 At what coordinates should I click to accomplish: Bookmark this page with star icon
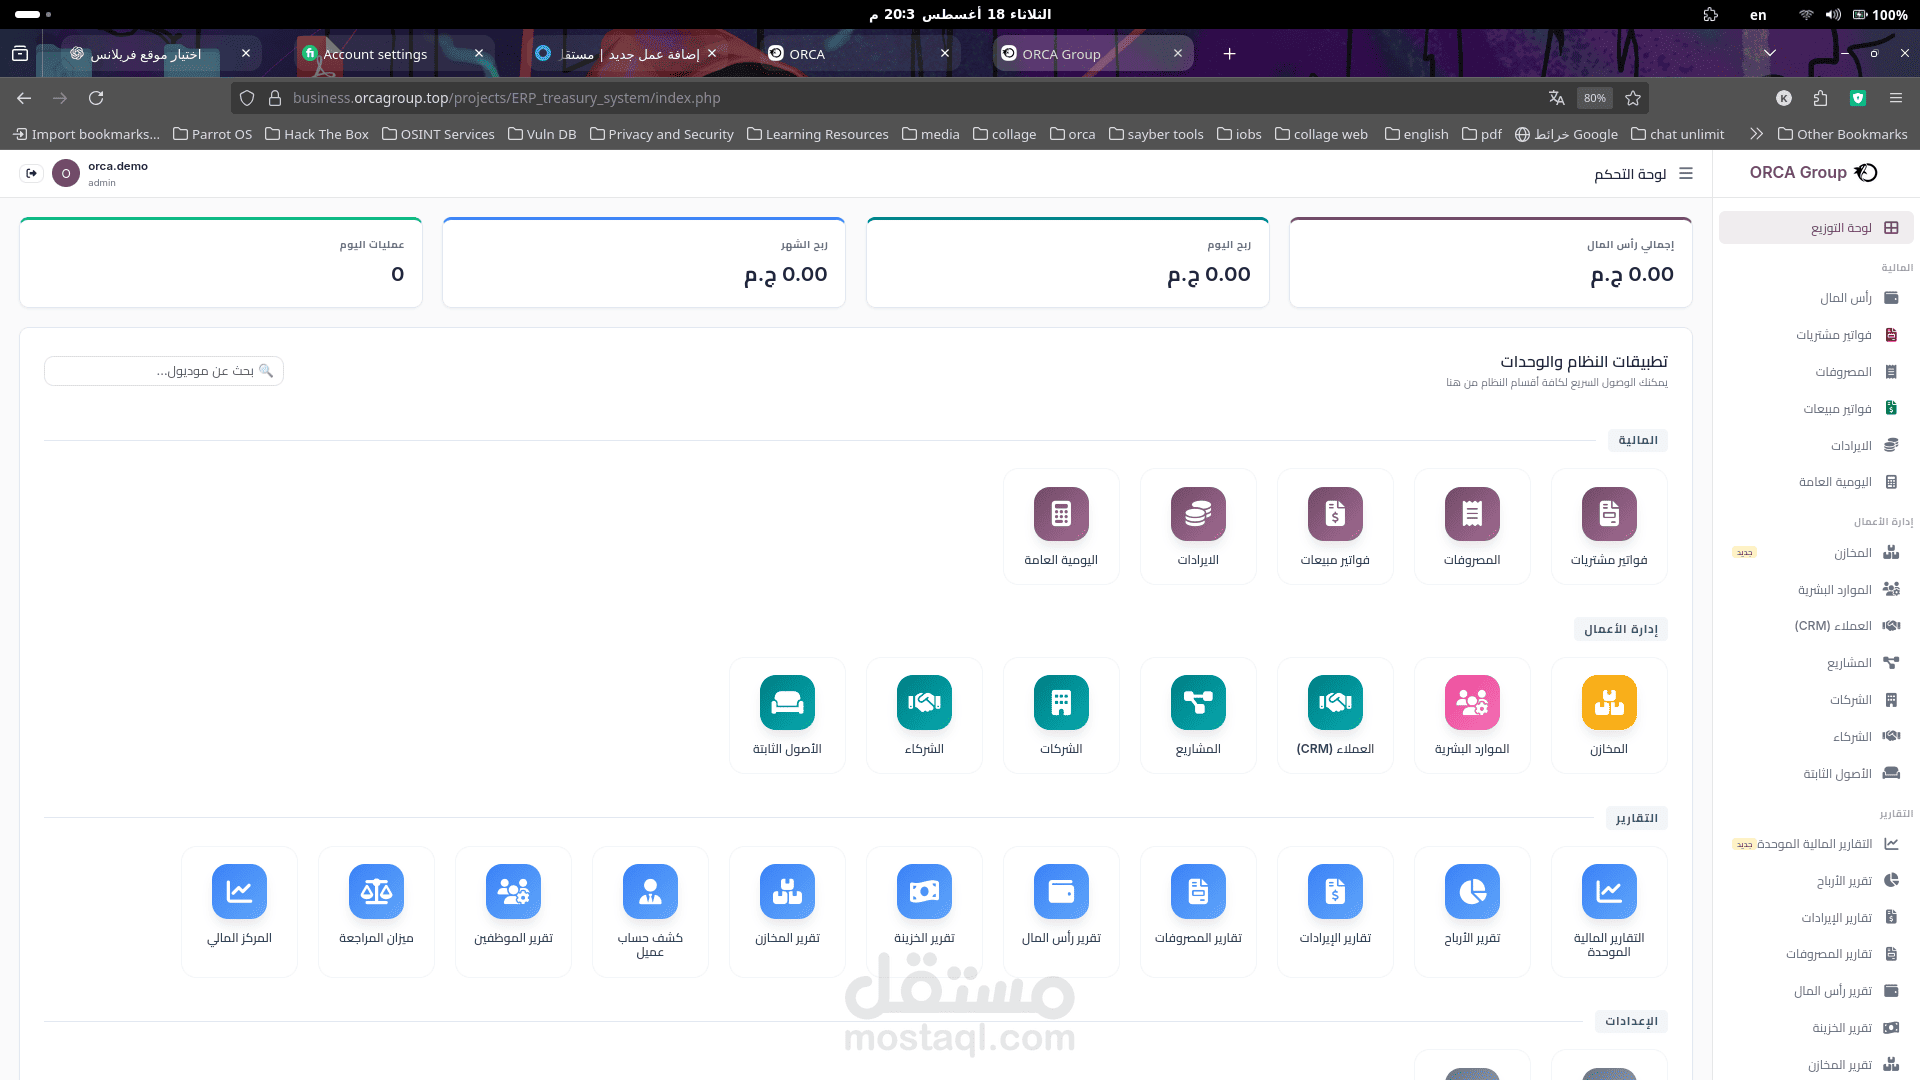click(x=1633, y=98)
